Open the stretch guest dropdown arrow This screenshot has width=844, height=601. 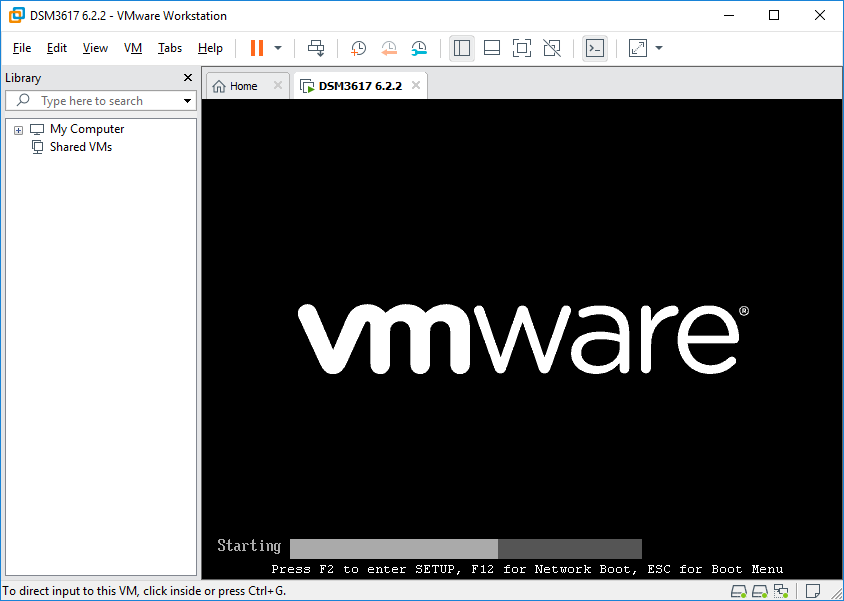659,48
